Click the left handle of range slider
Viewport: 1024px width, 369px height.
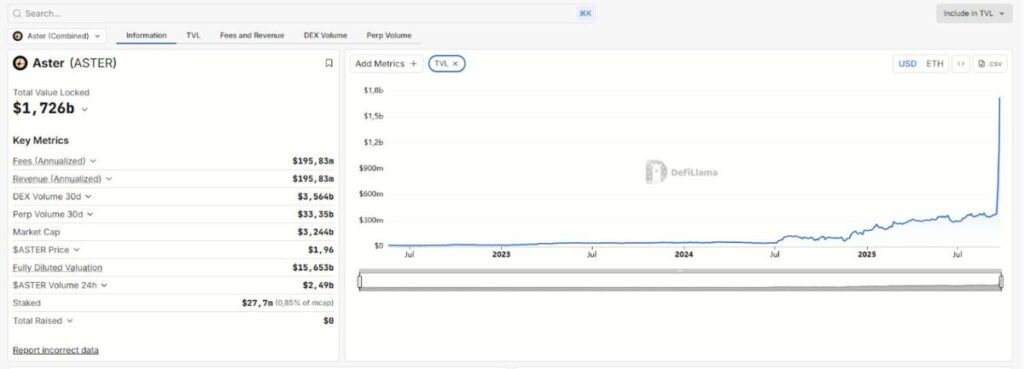360,281
